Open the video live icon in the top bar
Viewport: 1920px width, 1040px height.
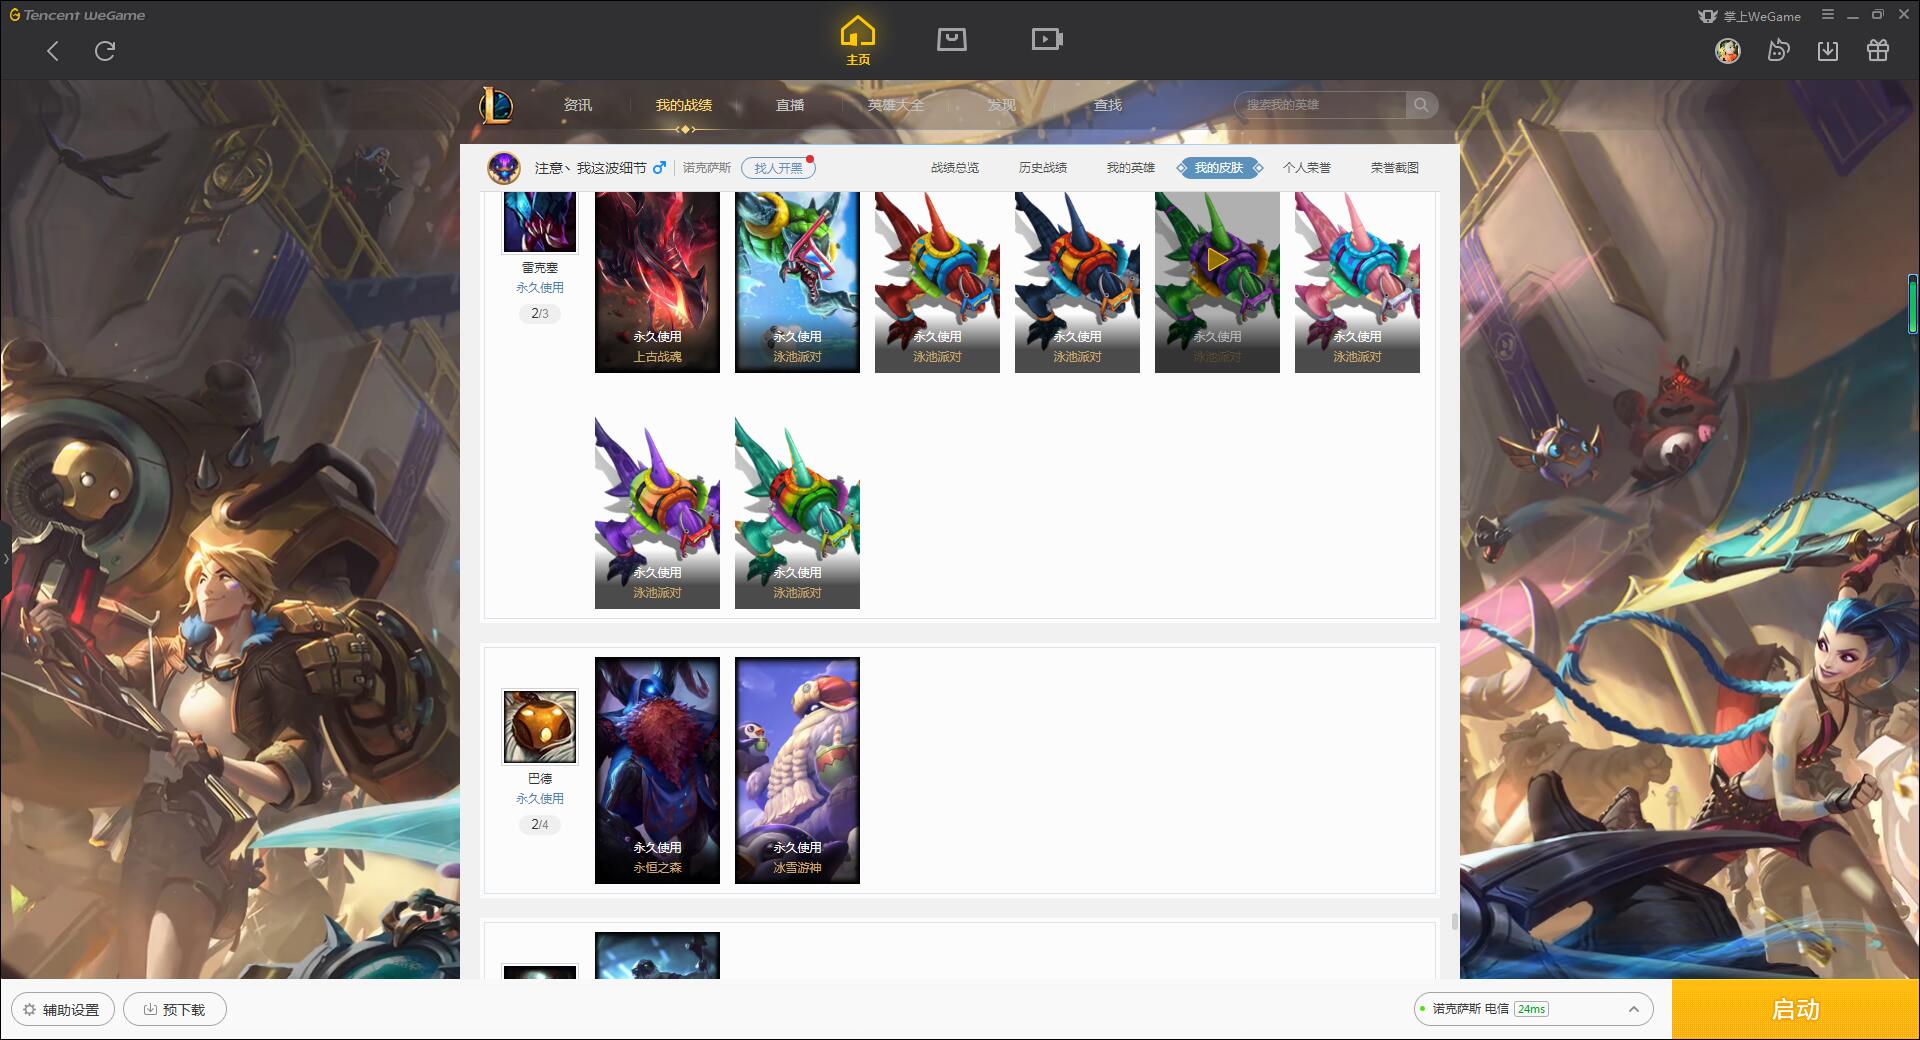(x=1047, y=39)
